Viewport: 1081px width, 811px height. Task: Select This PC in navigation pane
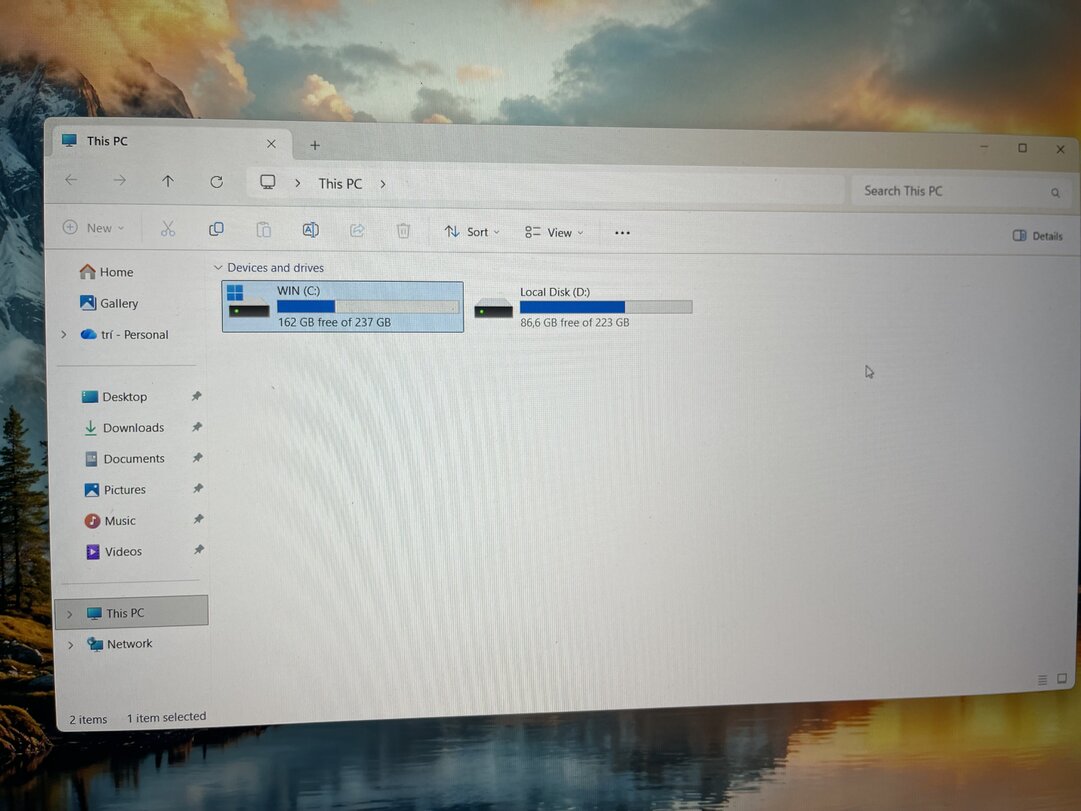131,612
